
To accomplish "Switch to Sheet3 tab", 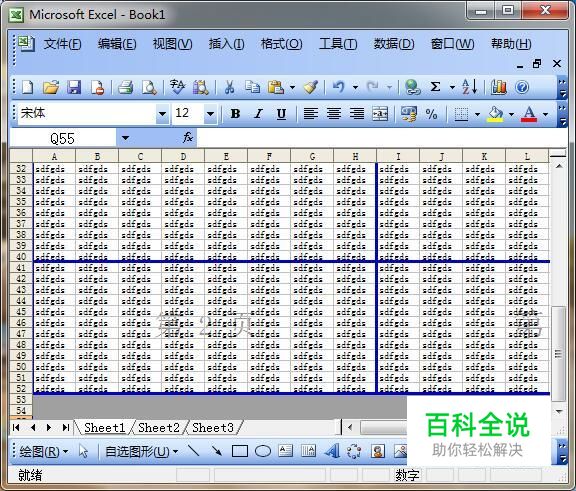I will [x=213, y=427].
